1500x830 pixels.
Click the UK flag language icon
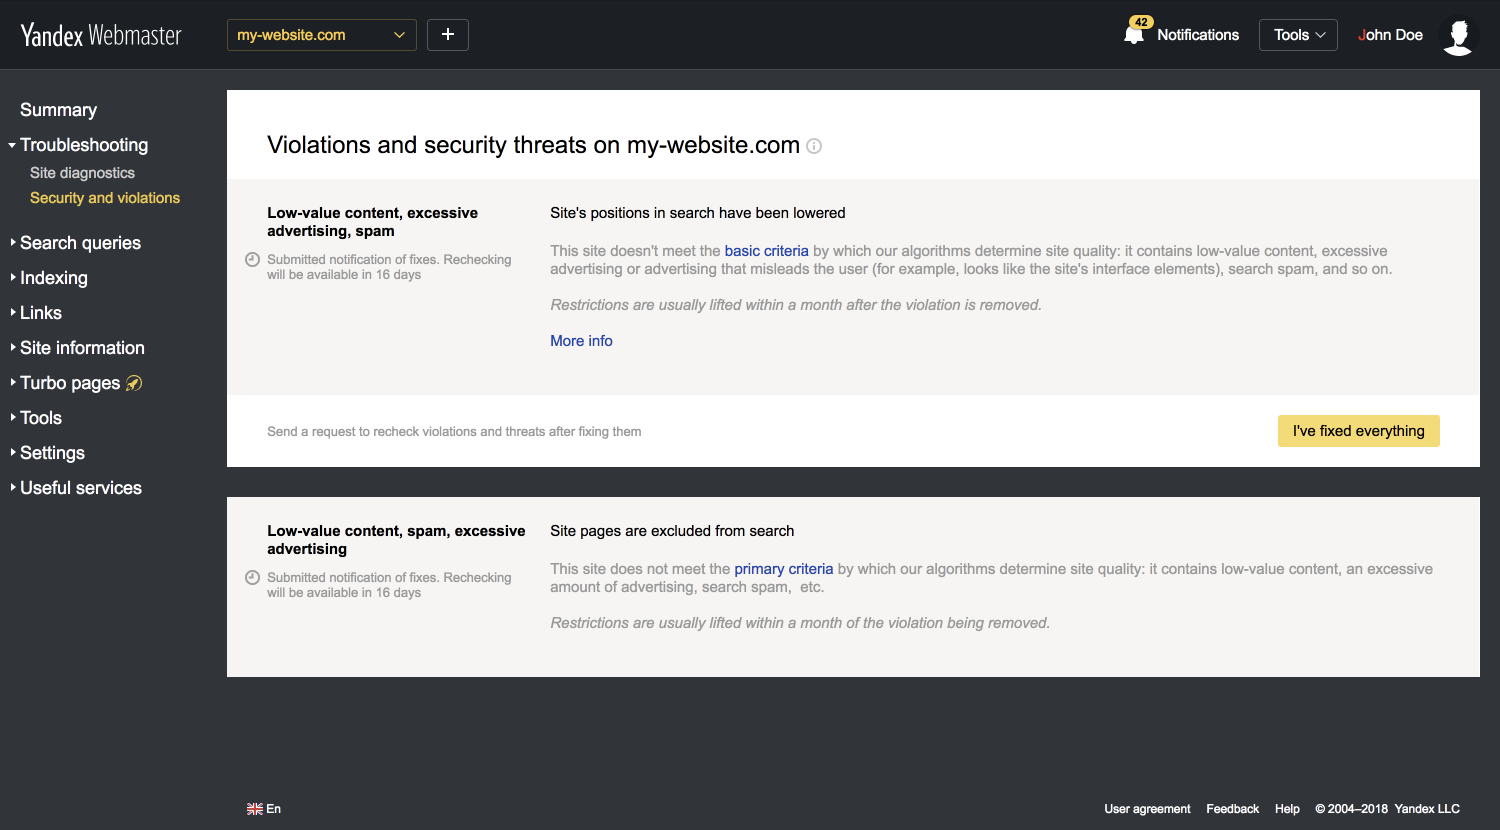[x=255, y=809]
